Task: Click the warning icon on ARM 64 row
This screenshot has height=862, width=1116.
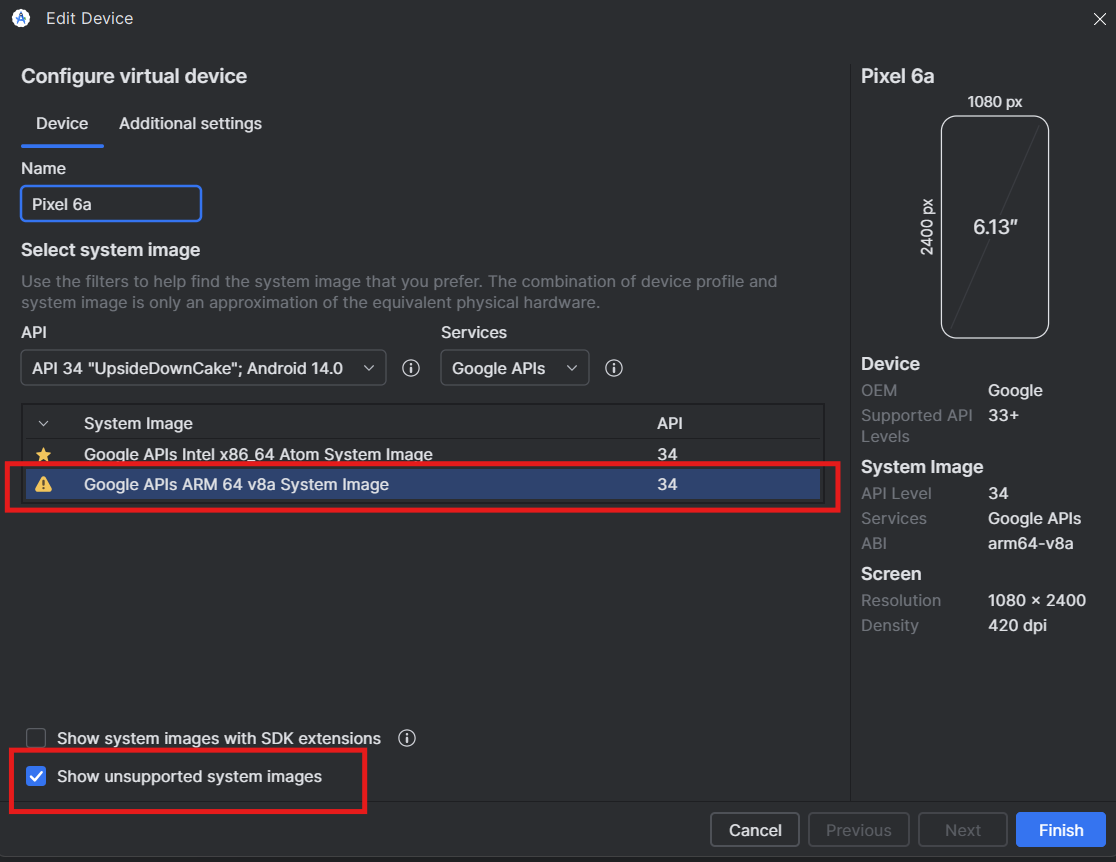Action: point(43,484)
